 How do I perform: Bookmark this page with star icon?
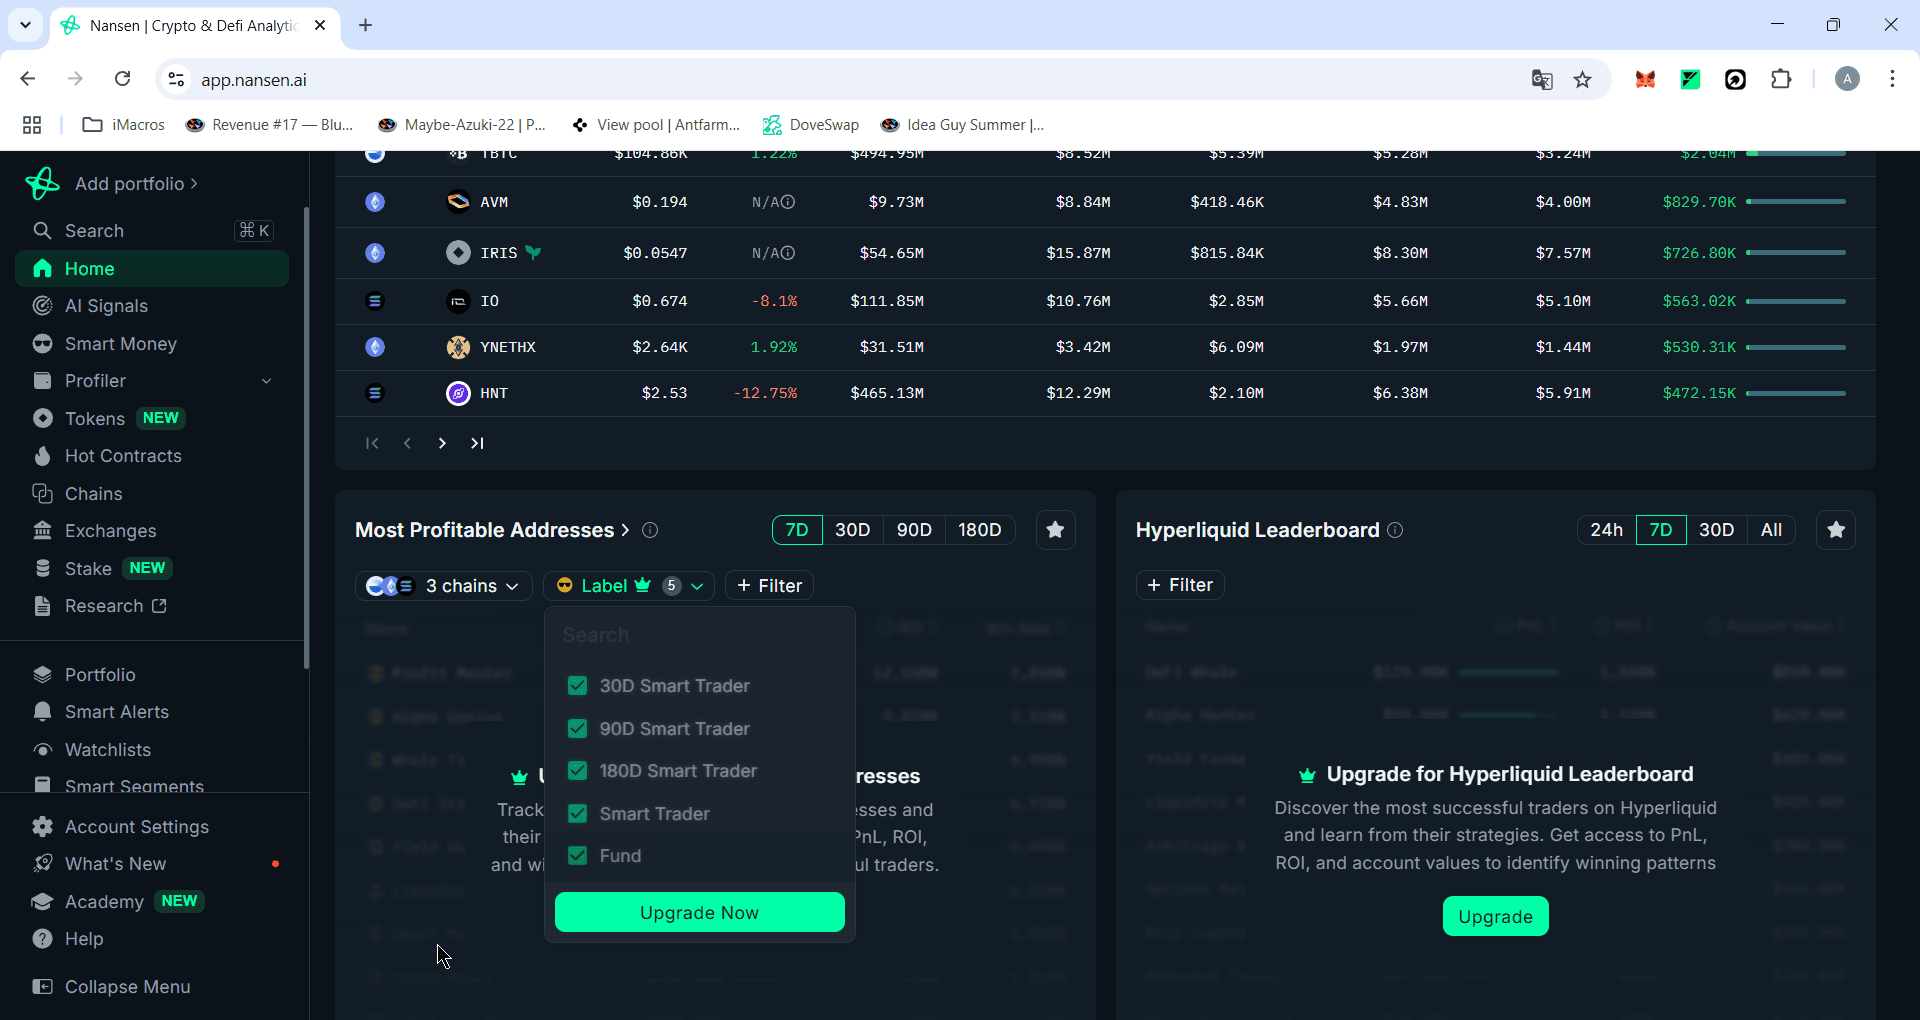[1582, 80]
